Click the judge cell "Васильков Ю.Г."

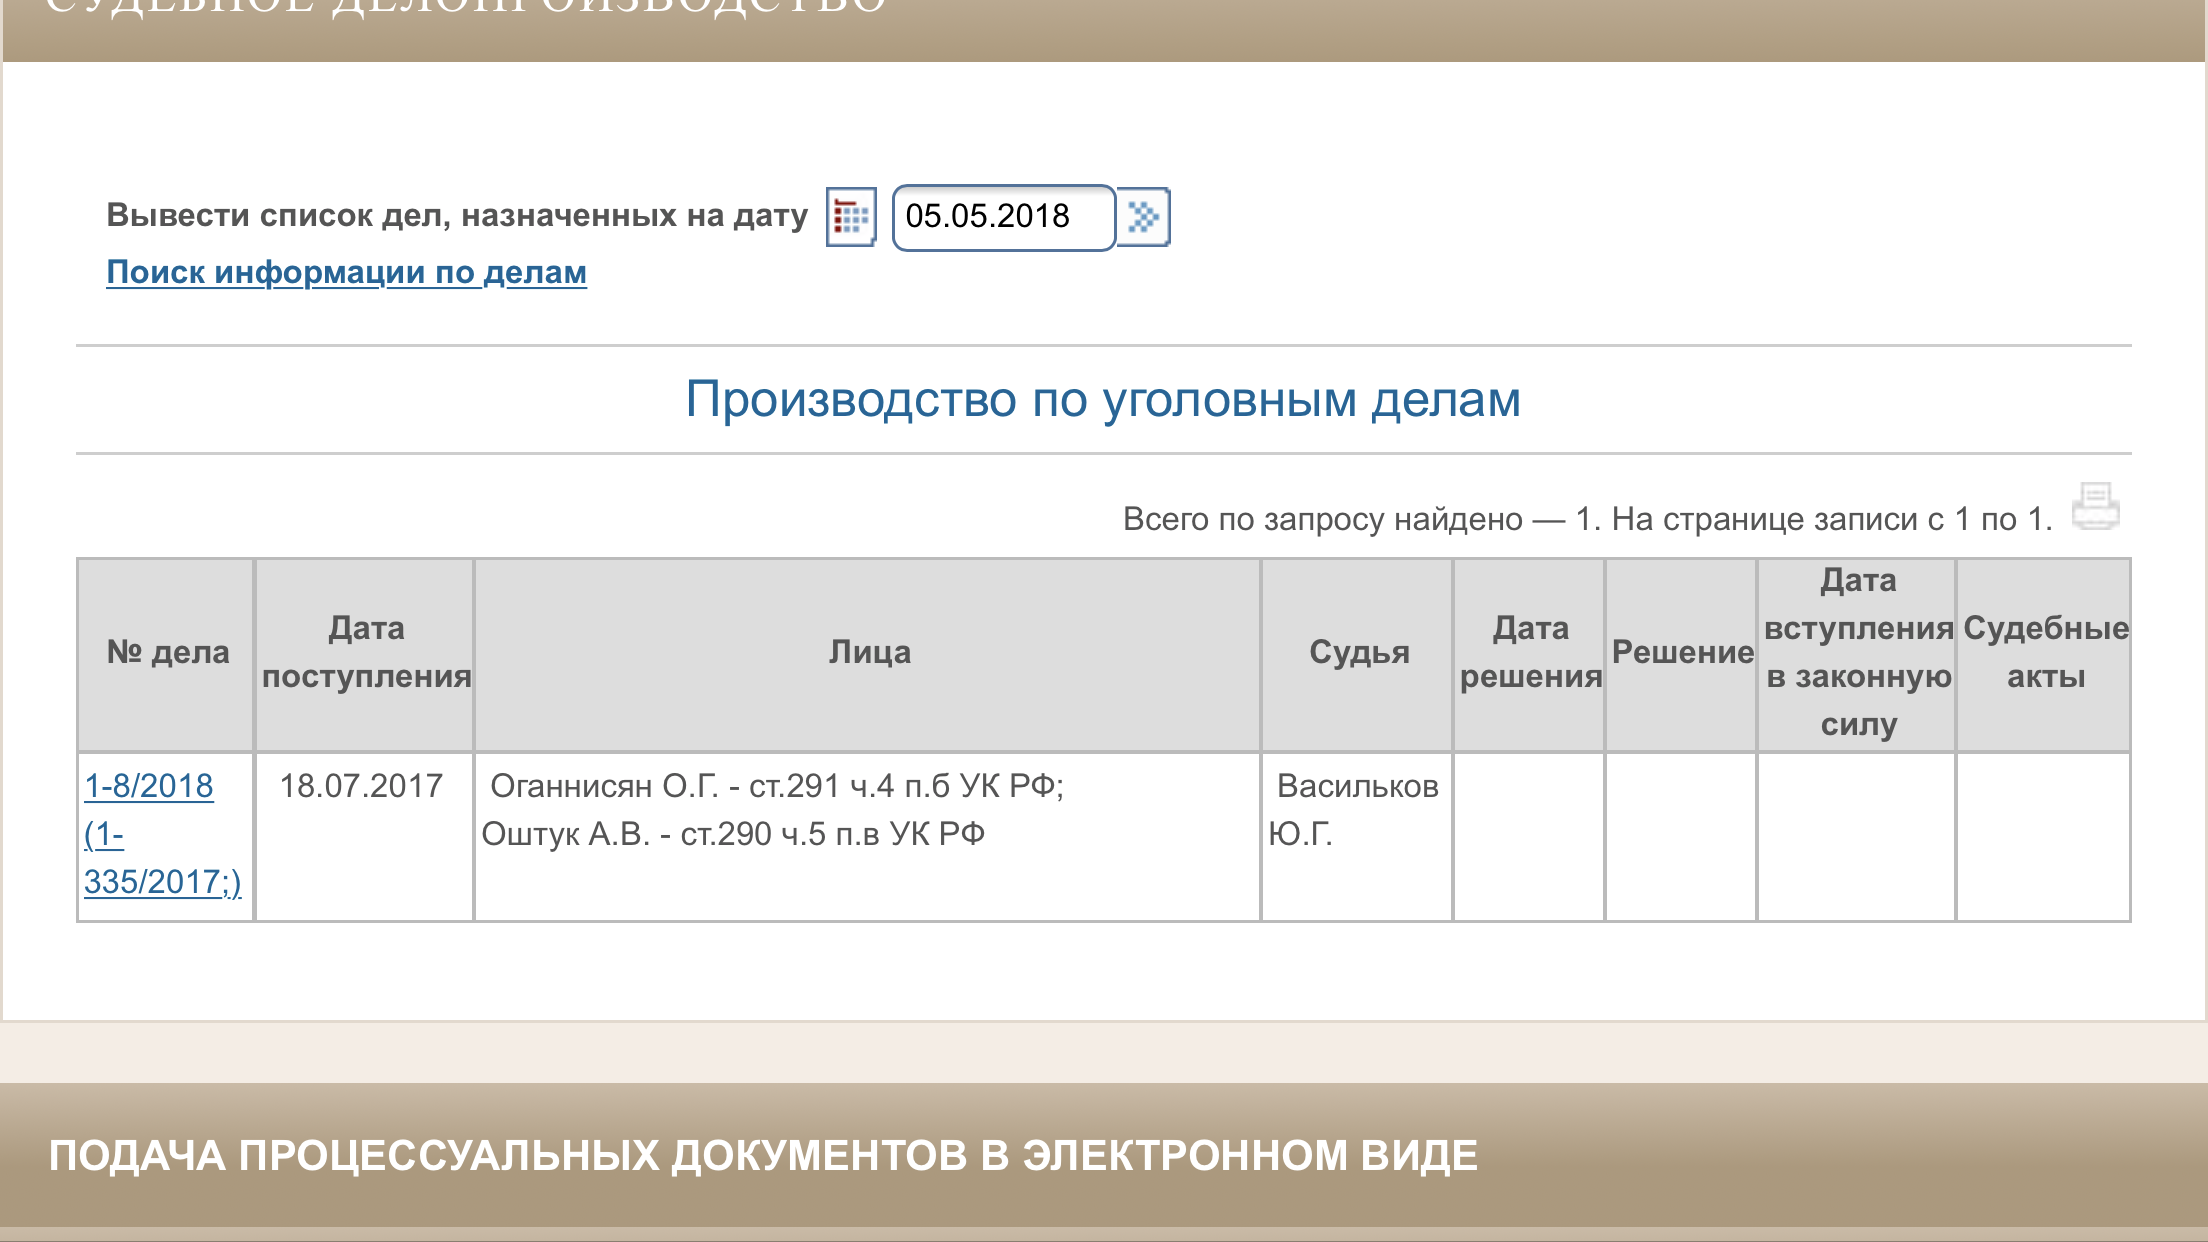pyautogui.click(x=1356, y=810)
